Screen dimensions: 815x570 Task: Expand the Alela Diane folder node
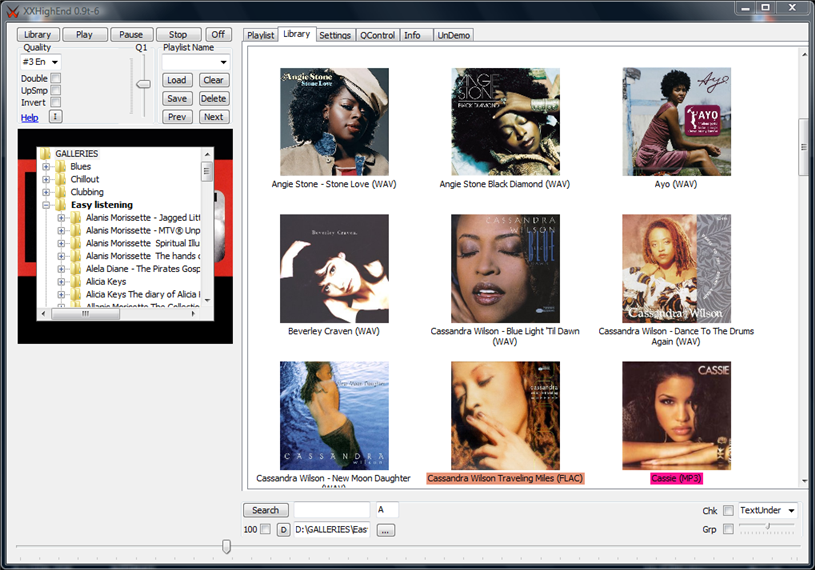[61, 269]
